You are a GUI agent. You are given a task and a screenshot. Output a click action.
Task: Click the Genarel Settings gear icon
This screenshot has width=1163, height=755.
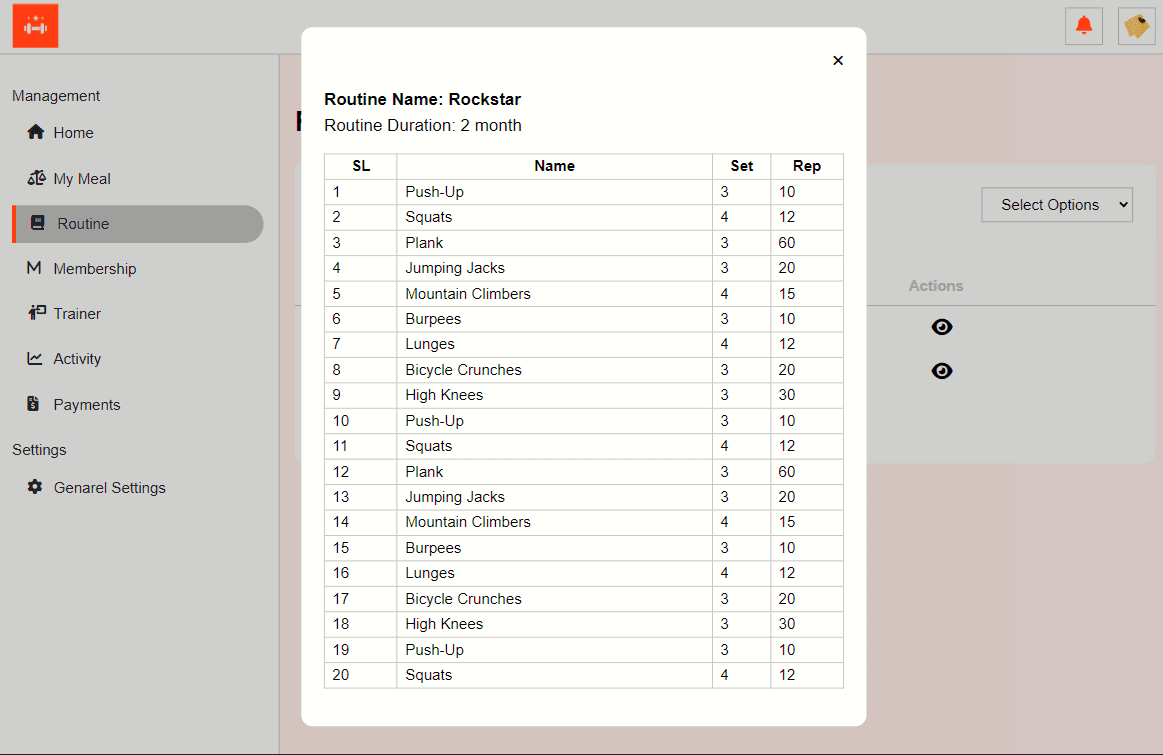[35, 487]
